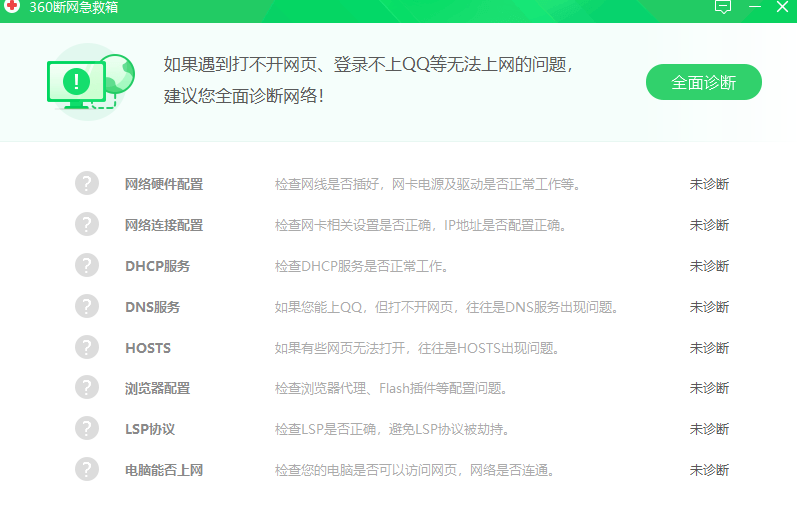The height and width of the screenshot is (511, 797).
Task: Click the red cross 360 logo icon
Action: pos(12,6)
